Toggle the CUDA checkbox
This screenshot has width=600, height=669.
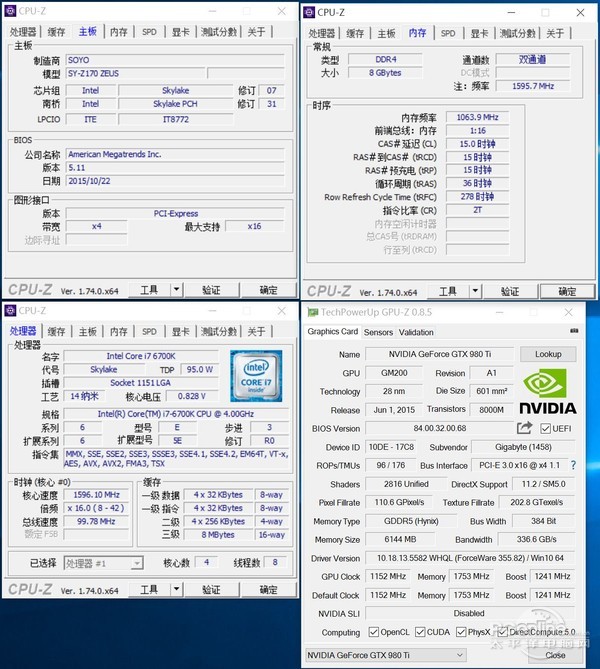pyautogui.click(x=420, y=632)
